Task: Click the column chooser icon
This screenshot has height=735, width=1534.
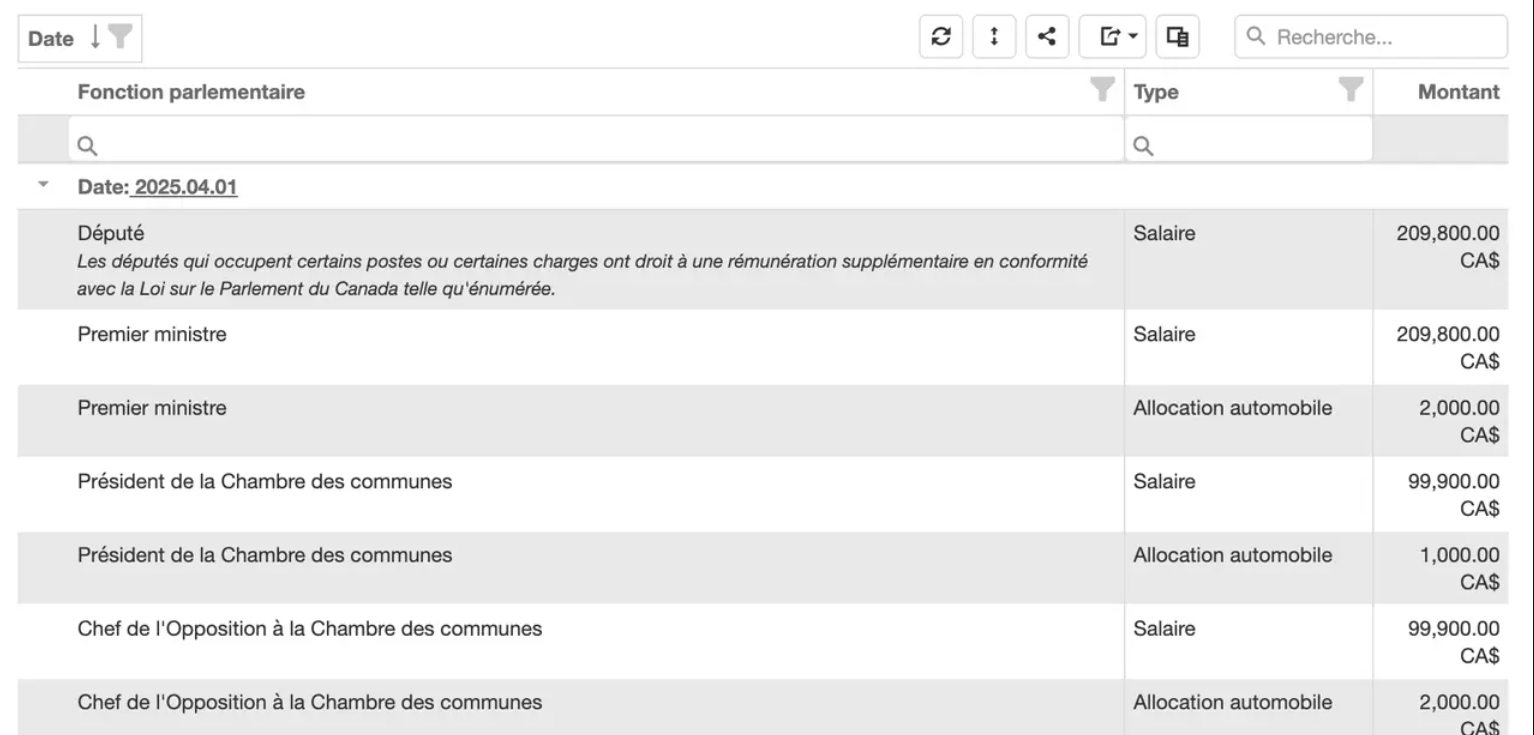Action: 1178,37
